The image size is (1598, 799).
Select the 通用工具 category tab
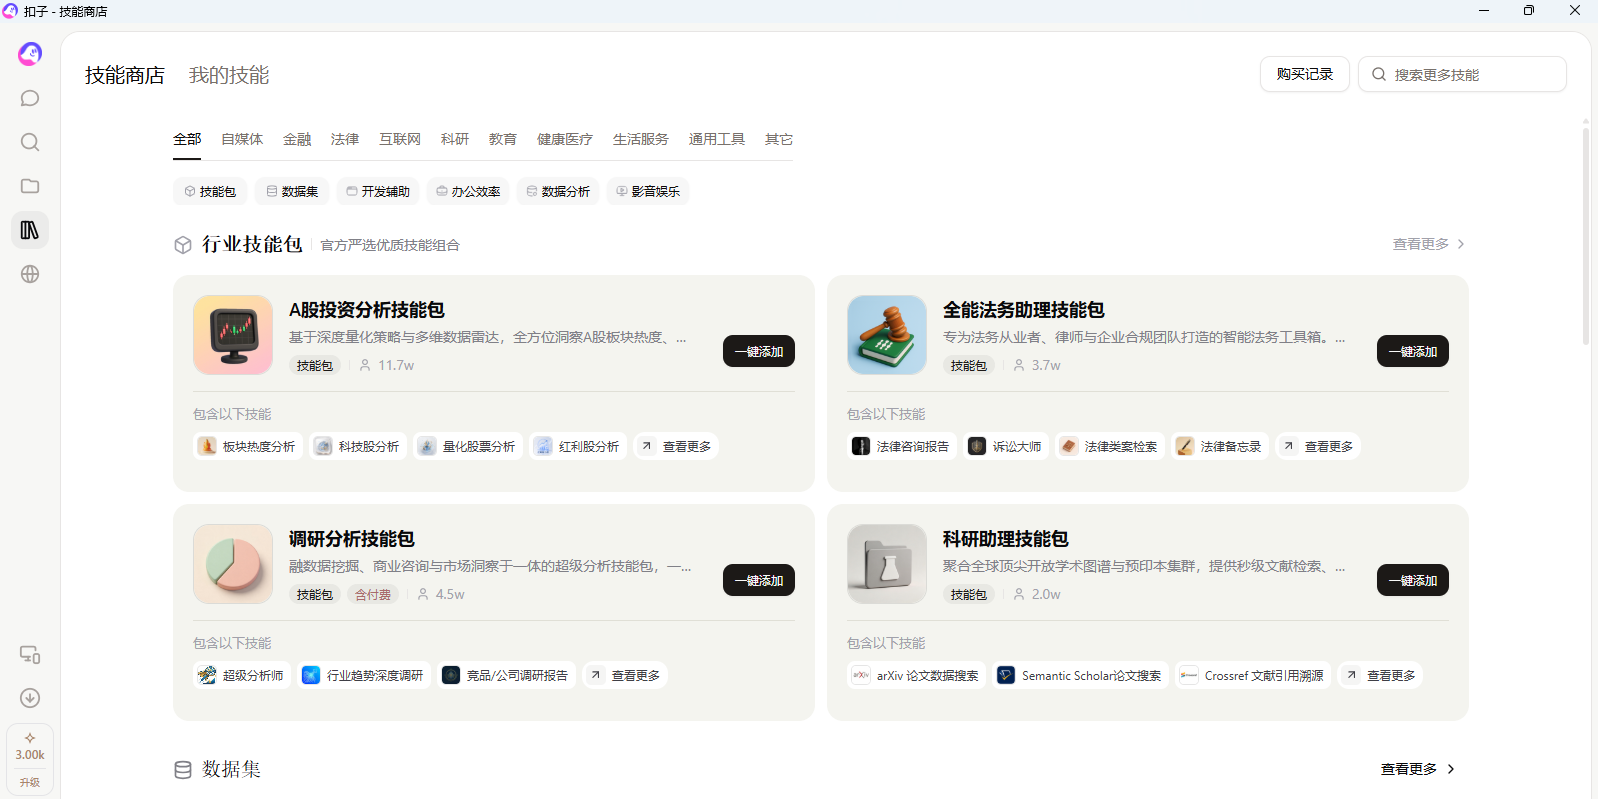pyautogui.click(x=717, y=139)
